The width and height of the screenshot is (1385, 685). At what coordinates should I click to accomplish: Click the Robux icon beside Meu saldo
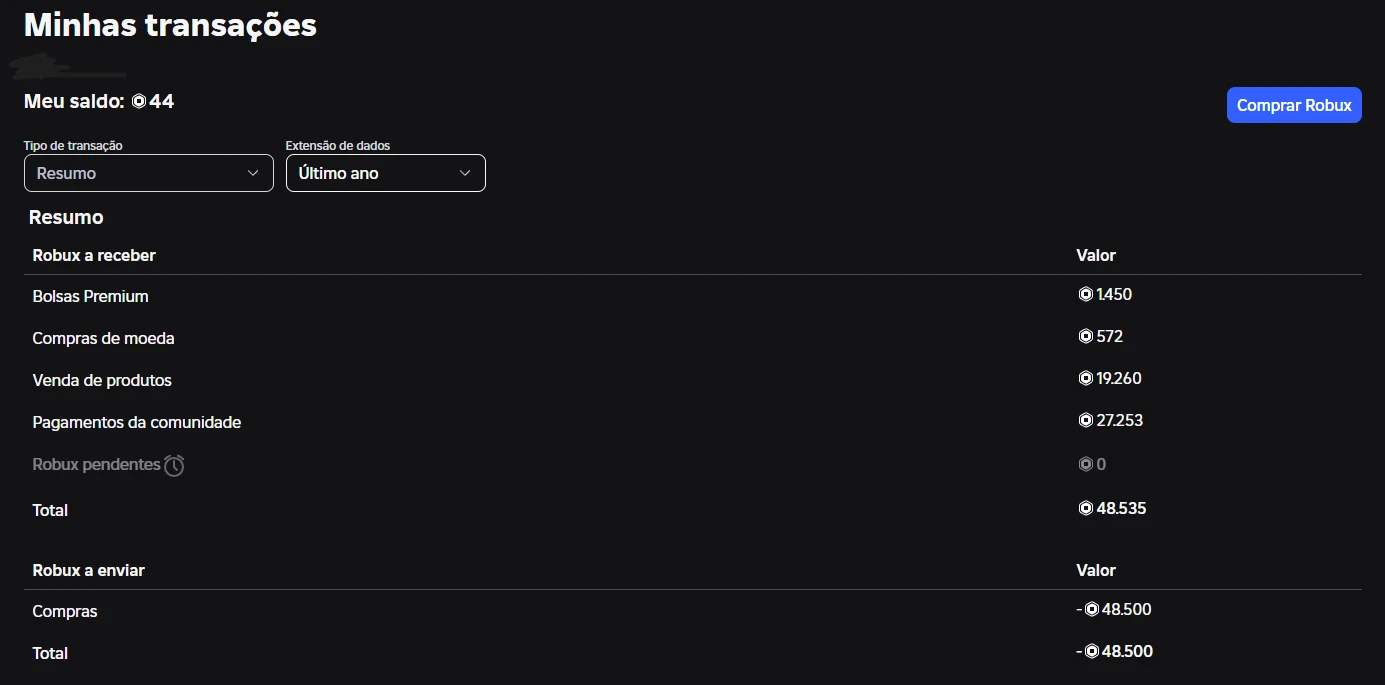pos(139,101)
